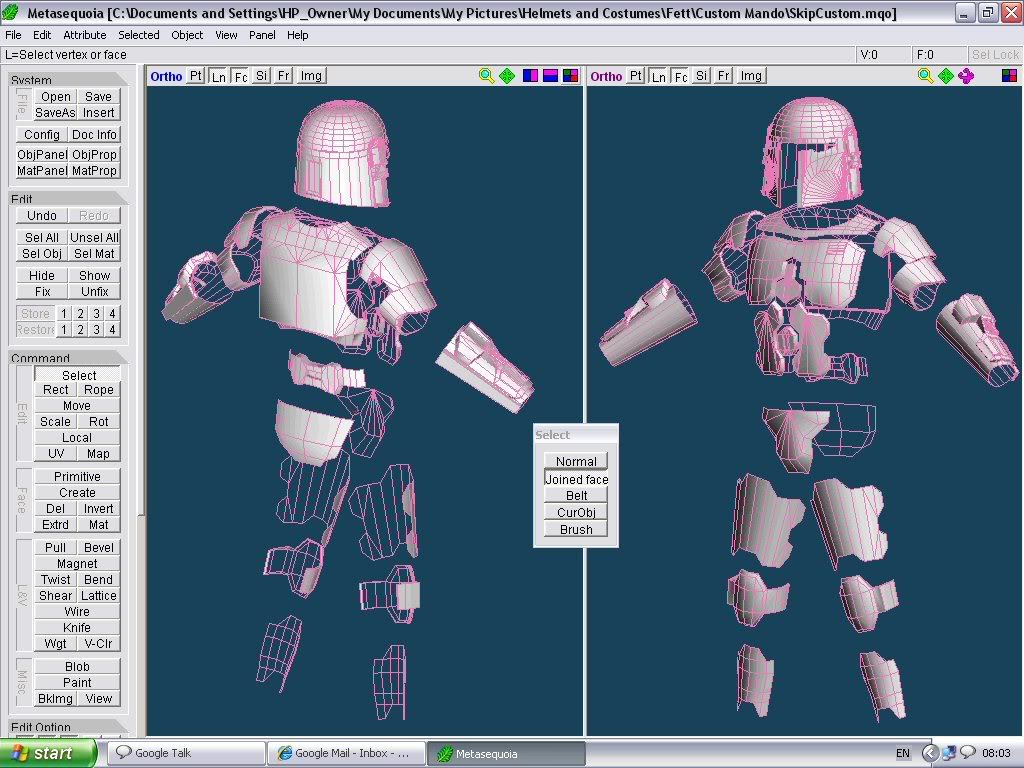This screenshot has height=768, width=1024.
Task: Open the Object menu
Action: [187, 35]
